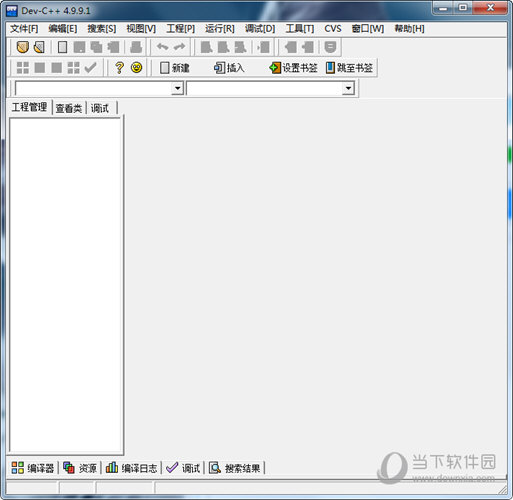Open the CVS menu

[x=333, y=29]
